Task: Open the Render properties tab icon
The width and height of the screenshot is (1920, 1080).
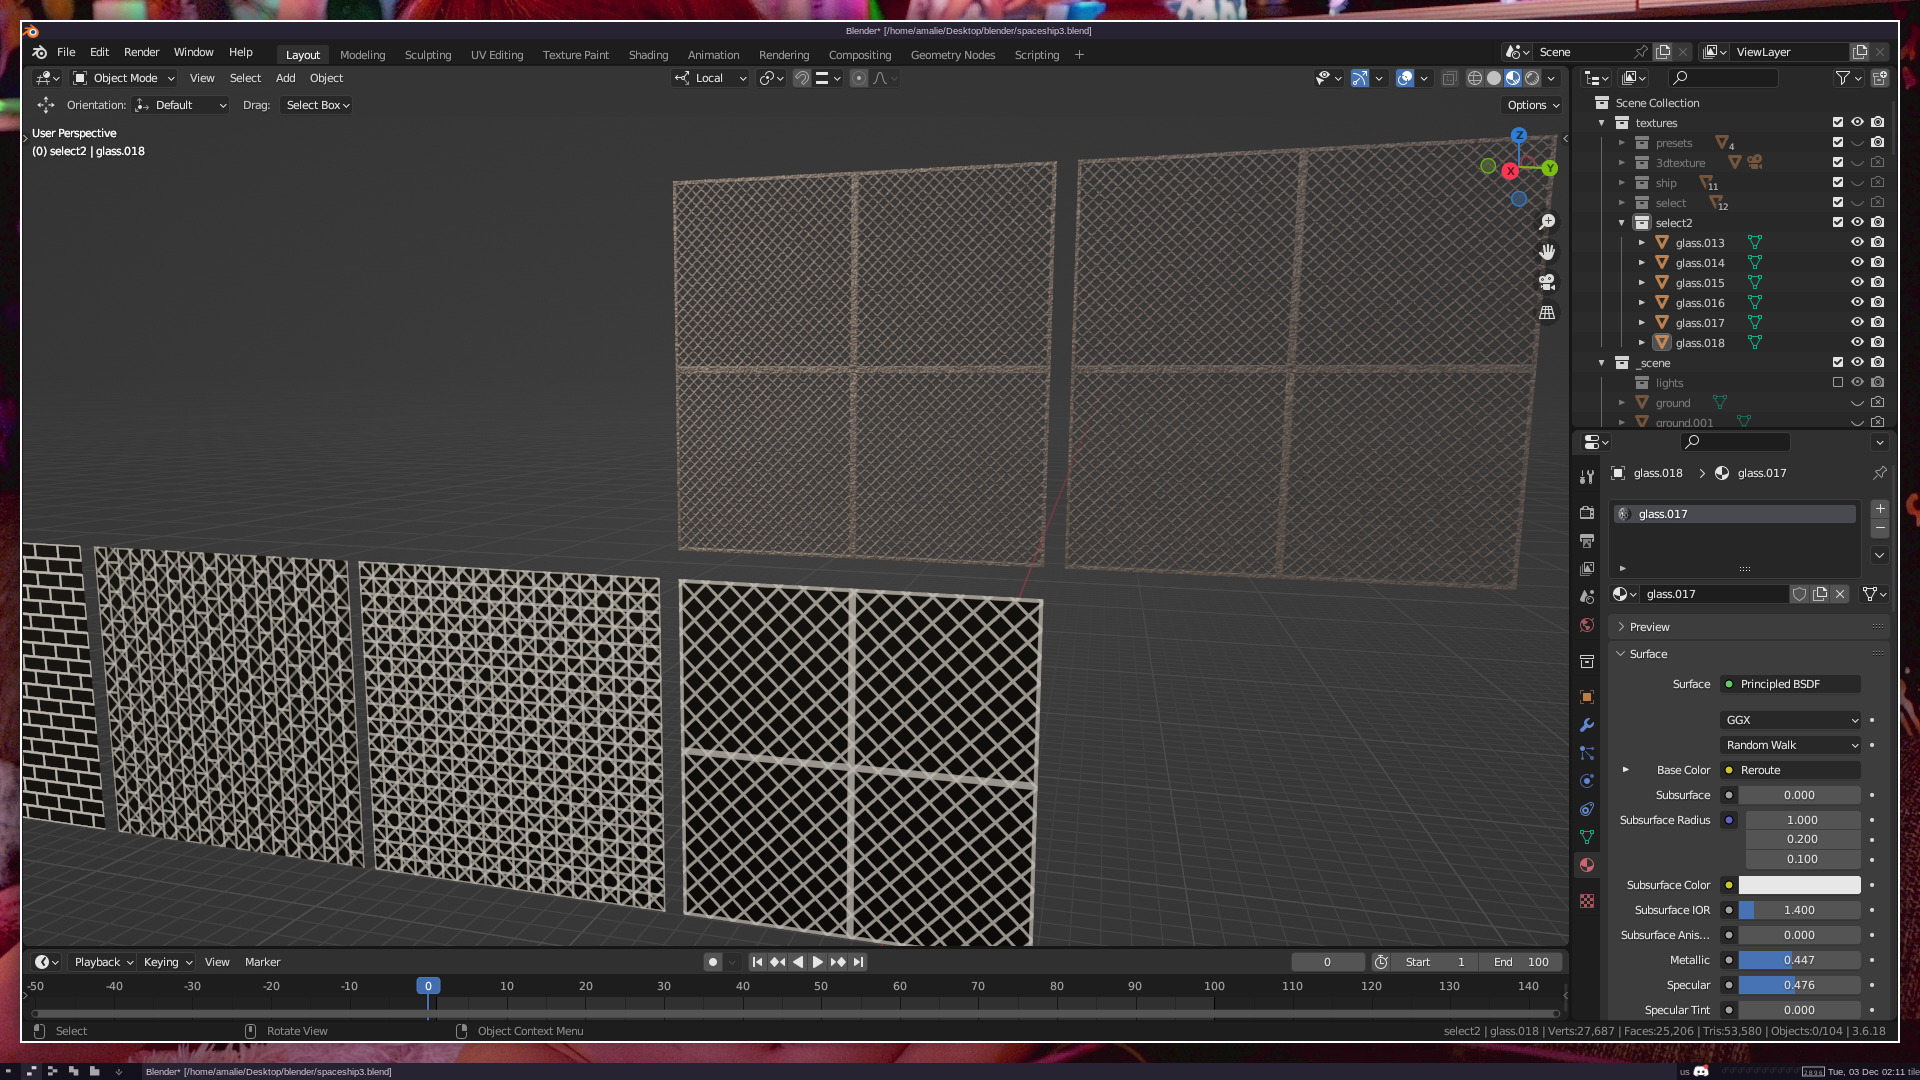Action: pyautogui.click(x=1587, y=512)
